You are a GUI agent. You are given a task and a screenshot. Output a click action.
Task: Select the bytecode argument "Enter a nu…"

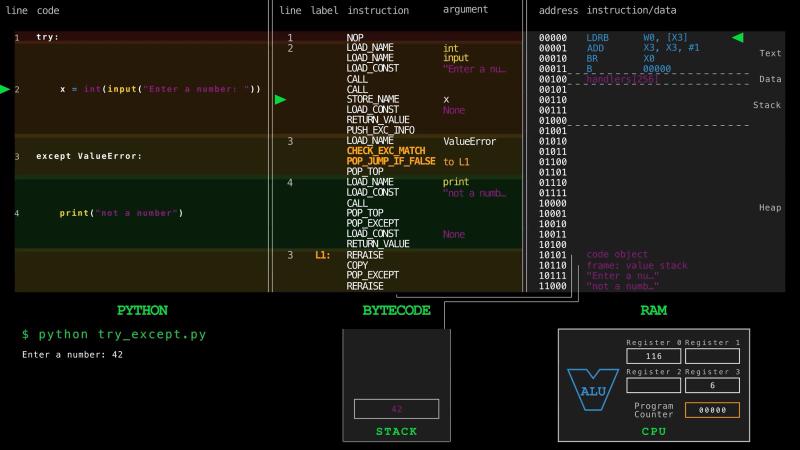(x=474, y=69)
